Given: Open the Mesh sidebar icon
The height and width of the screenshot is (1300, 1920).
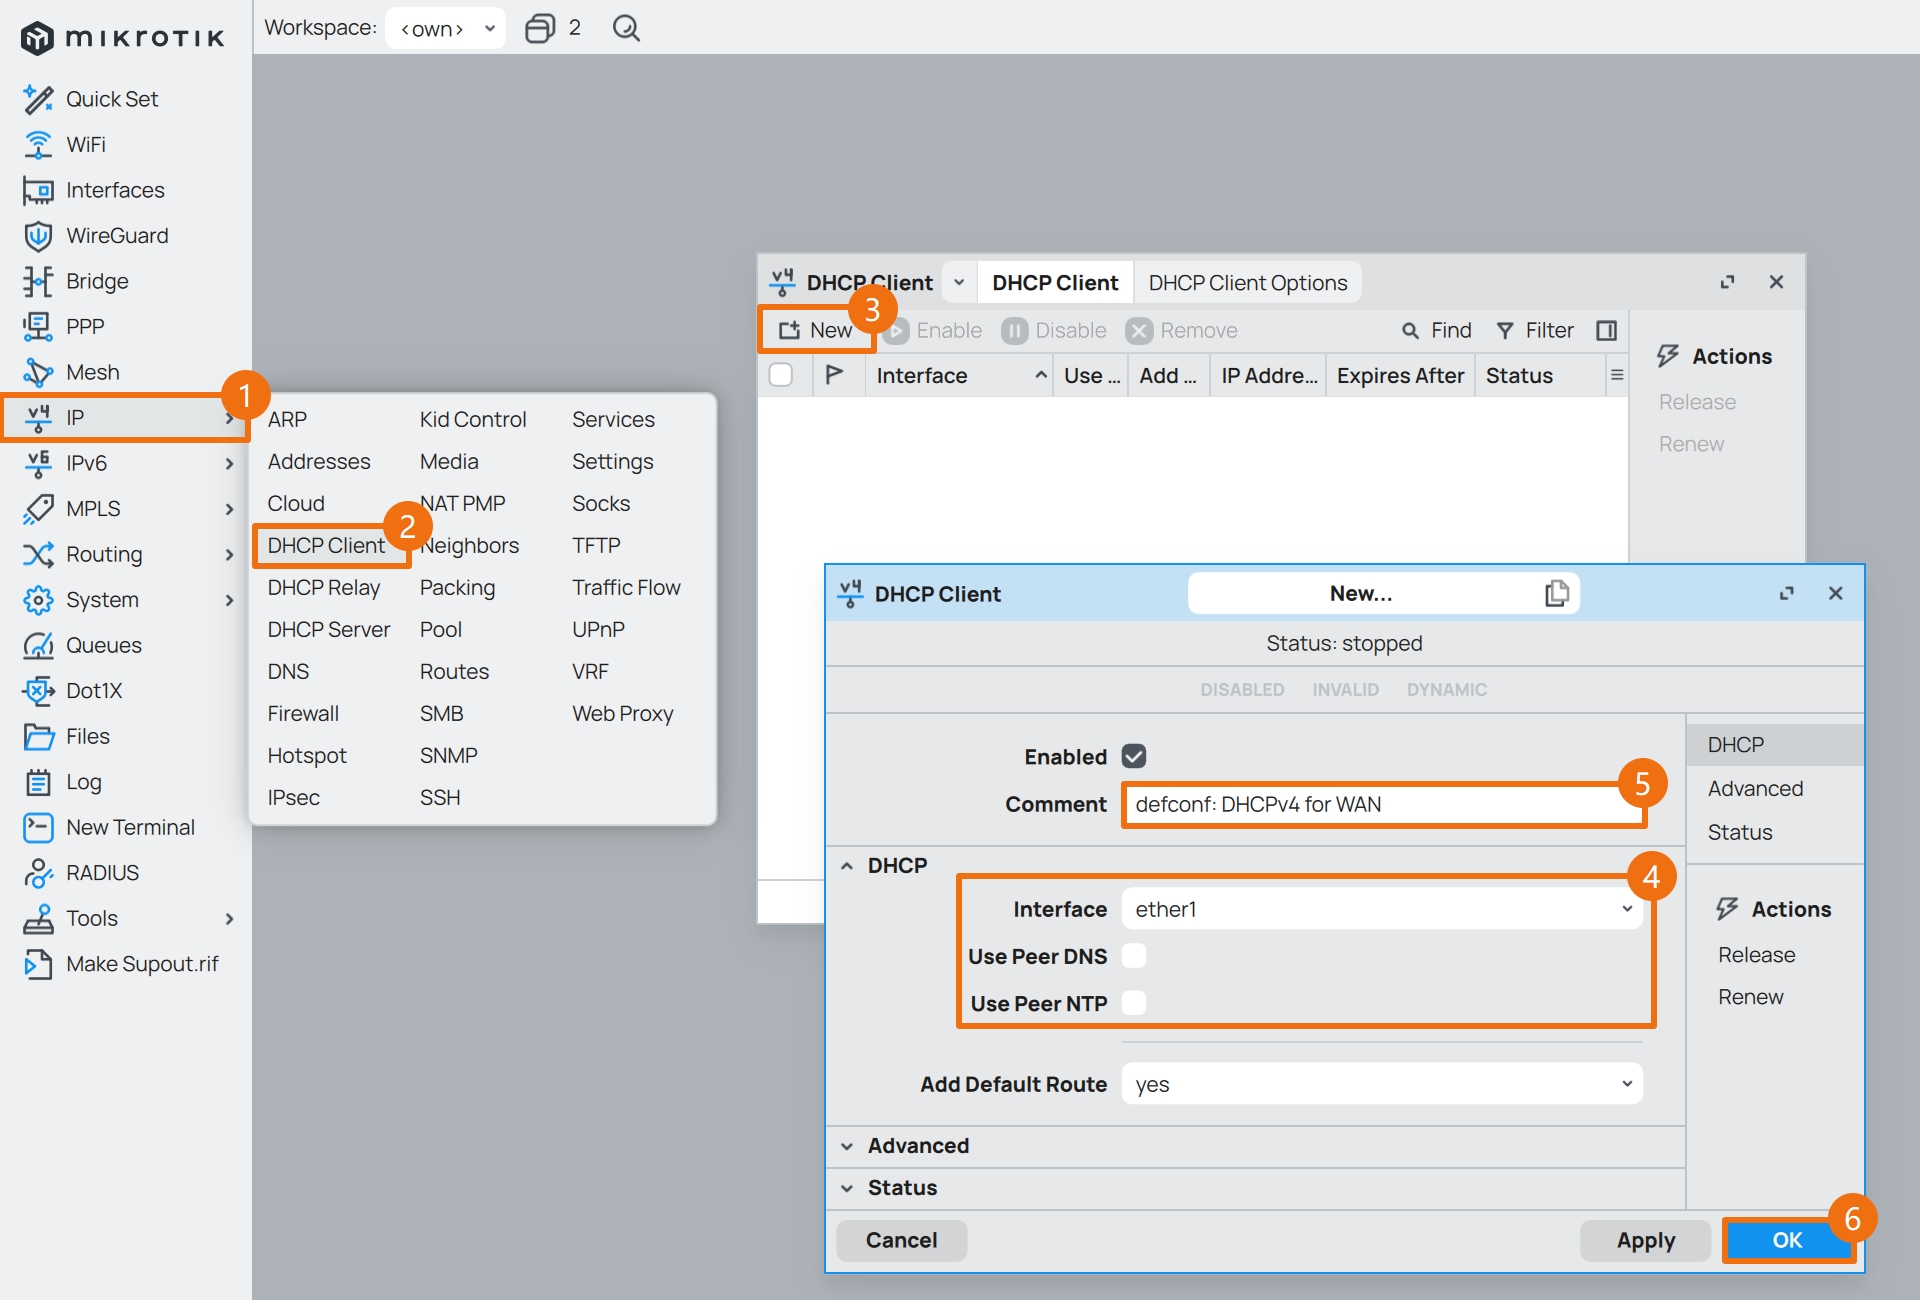Looking at the screenshot, I should (38, 372).
